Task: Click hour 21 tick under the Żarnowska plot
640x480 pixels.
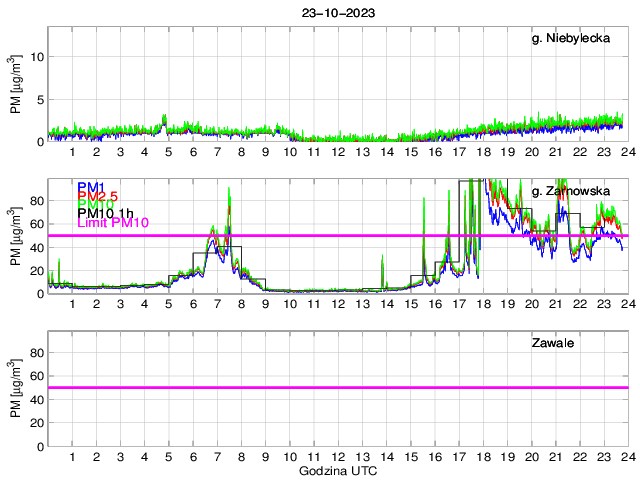Action: click(x=556, y=304)
